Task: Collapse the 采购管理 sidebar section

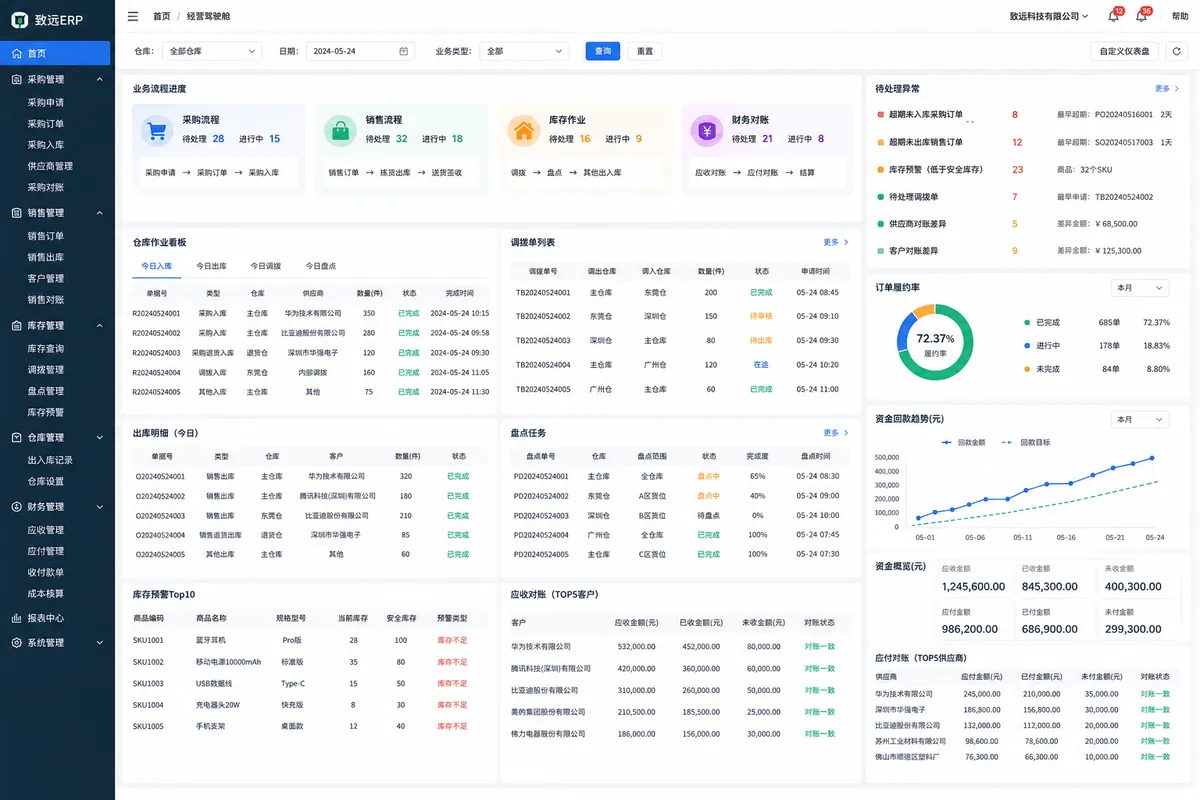Action: click(x=99, y=79)
